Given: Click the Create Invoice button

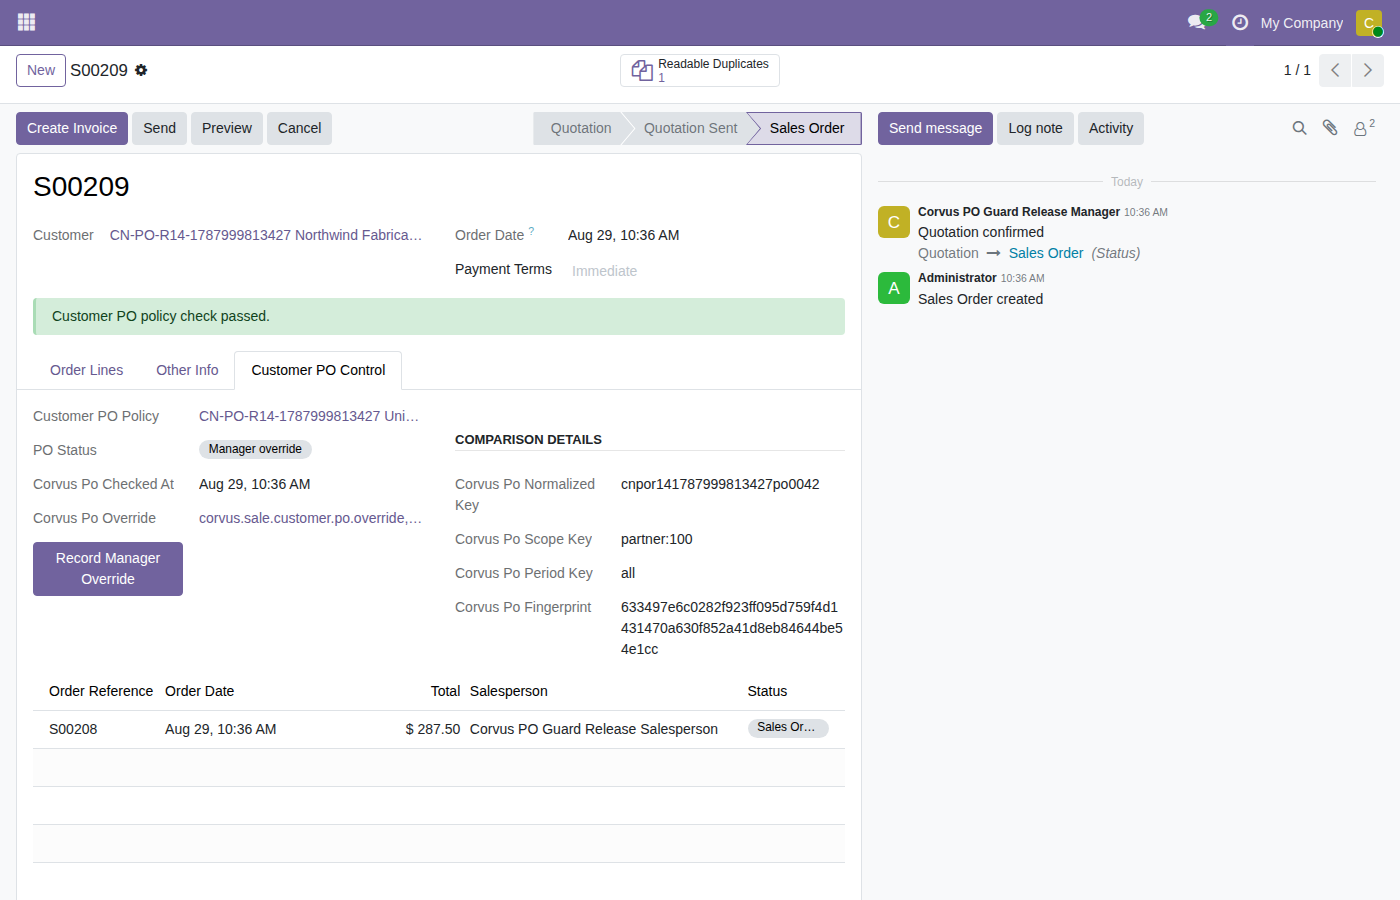Looking at the screenshot, I should (x=72, y=128).
